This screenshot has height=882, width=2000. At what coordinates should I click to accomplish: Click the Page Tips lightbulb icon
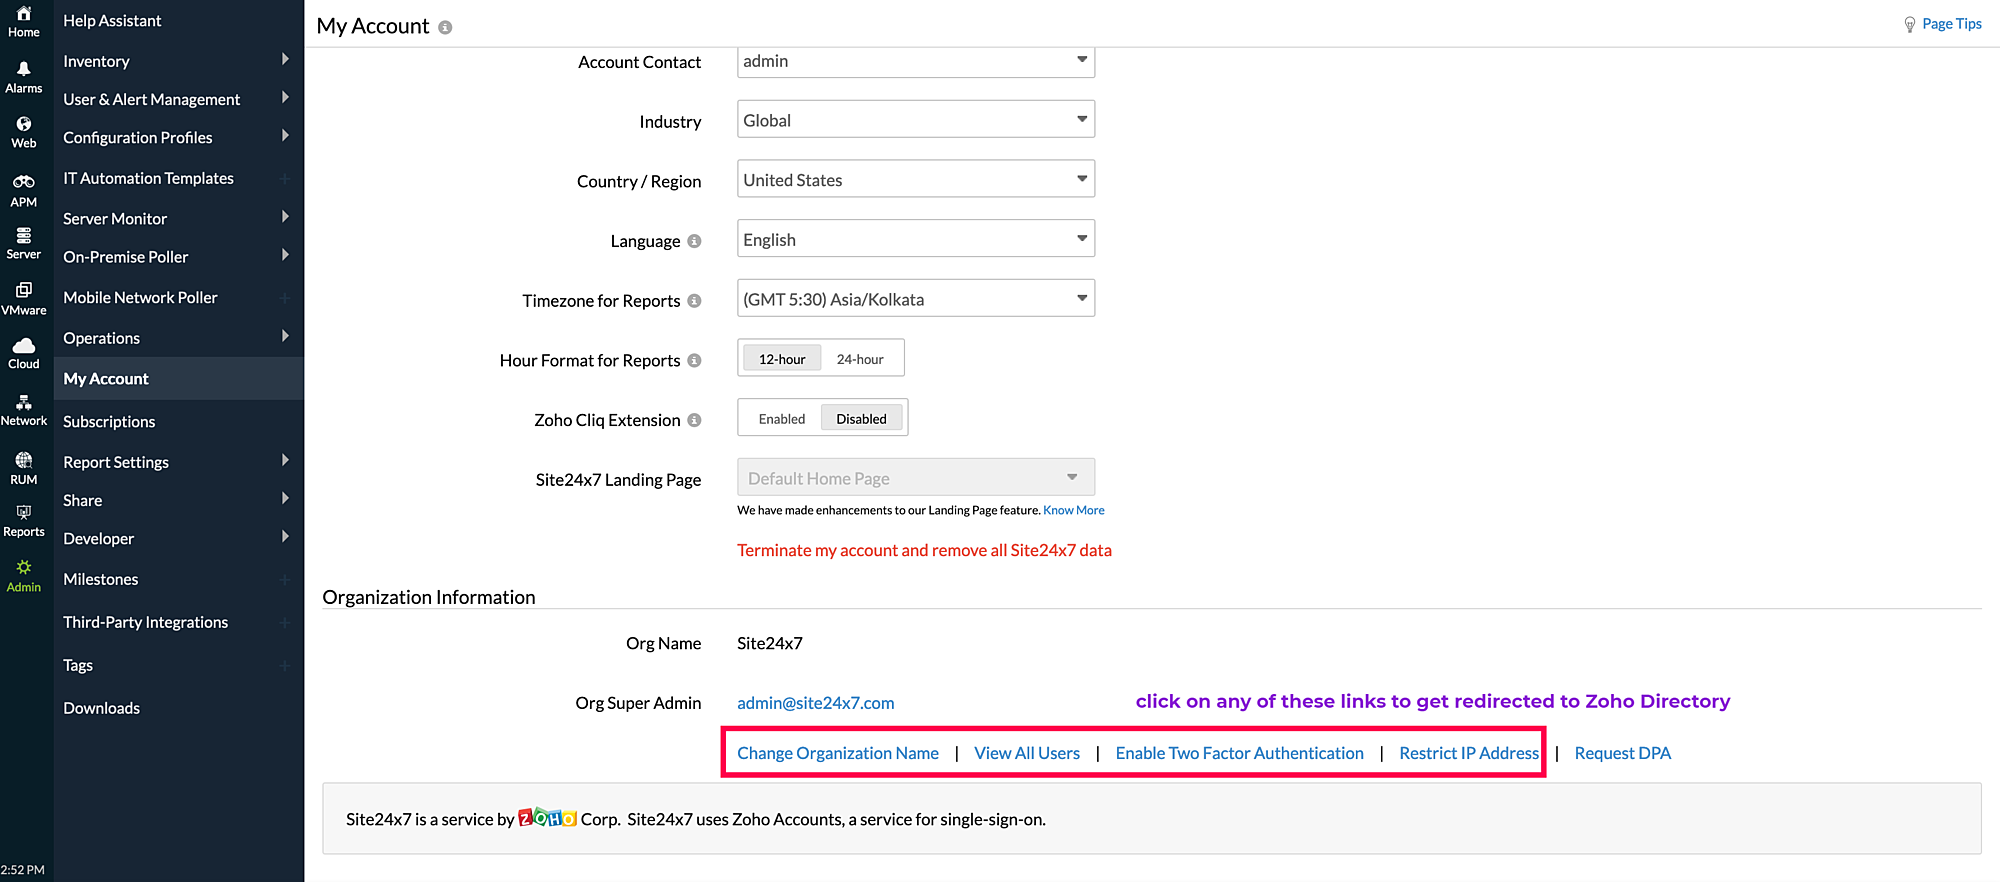tap(1909, 24)
